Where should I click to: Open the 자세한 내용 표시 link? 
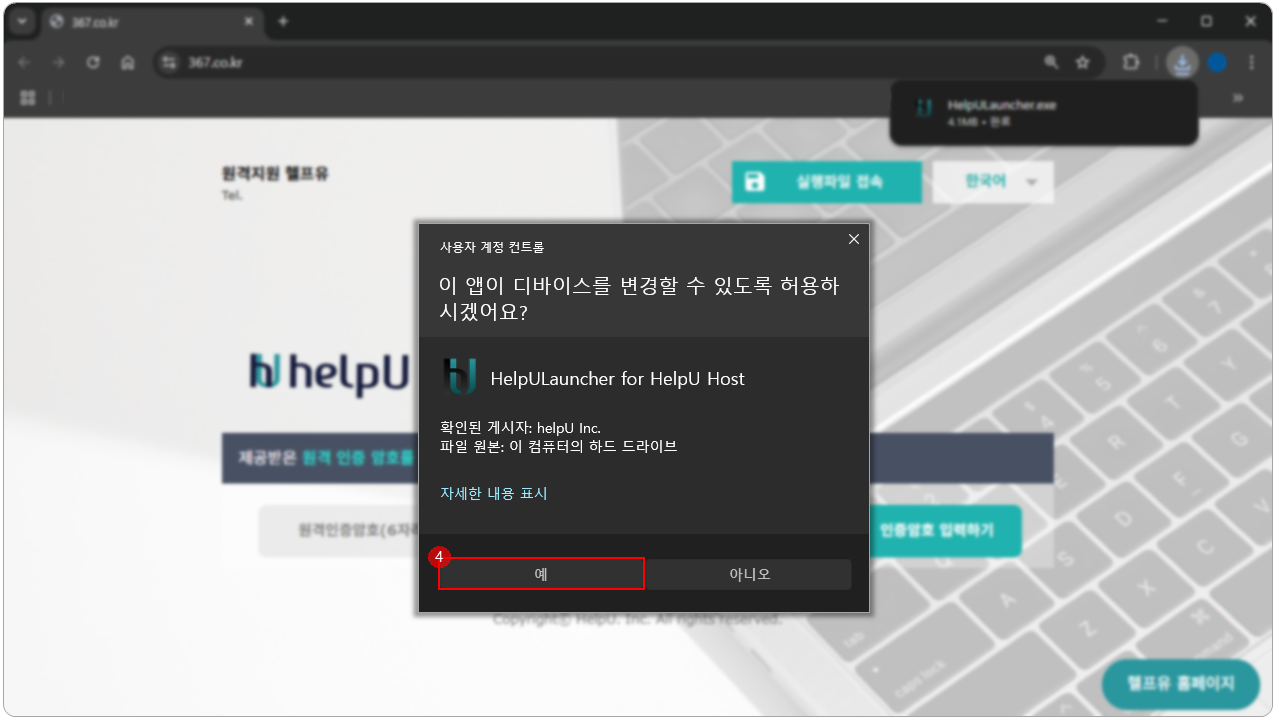(494, 493)
